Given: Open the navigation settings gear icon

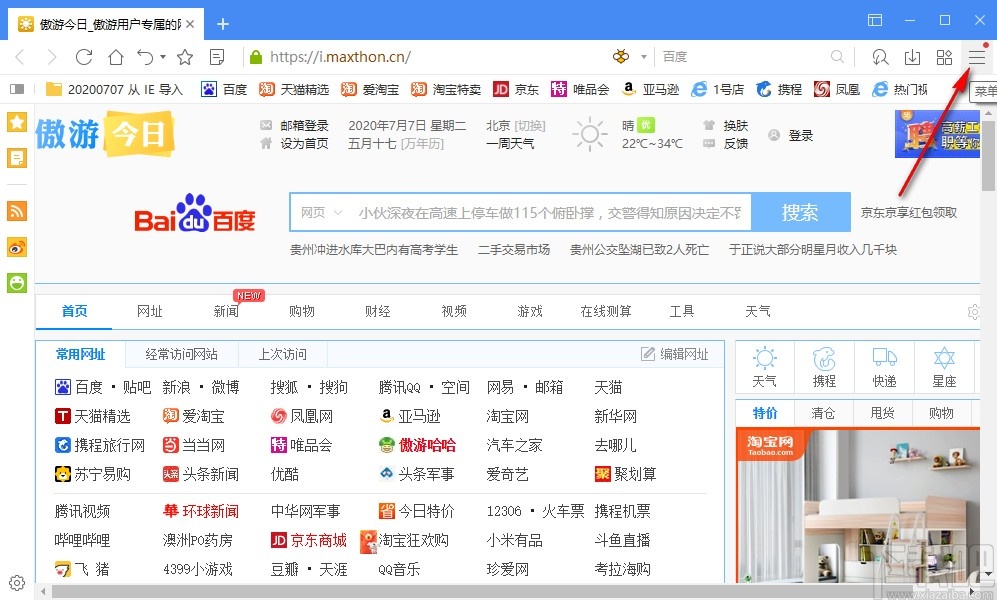Looking at the screenshot, I should pos(973,311).
